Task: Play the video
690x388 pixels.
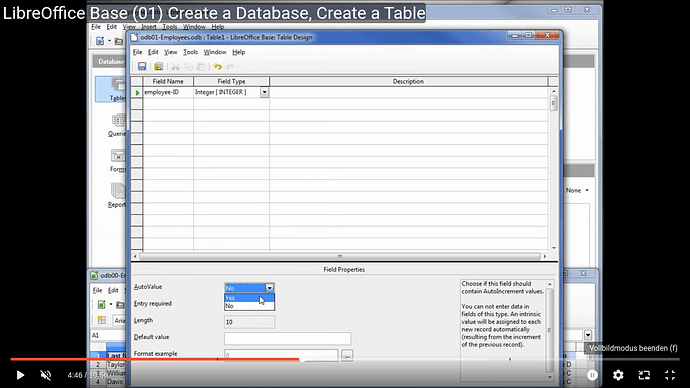Action: pyautogui.click(x=20, y=375)
